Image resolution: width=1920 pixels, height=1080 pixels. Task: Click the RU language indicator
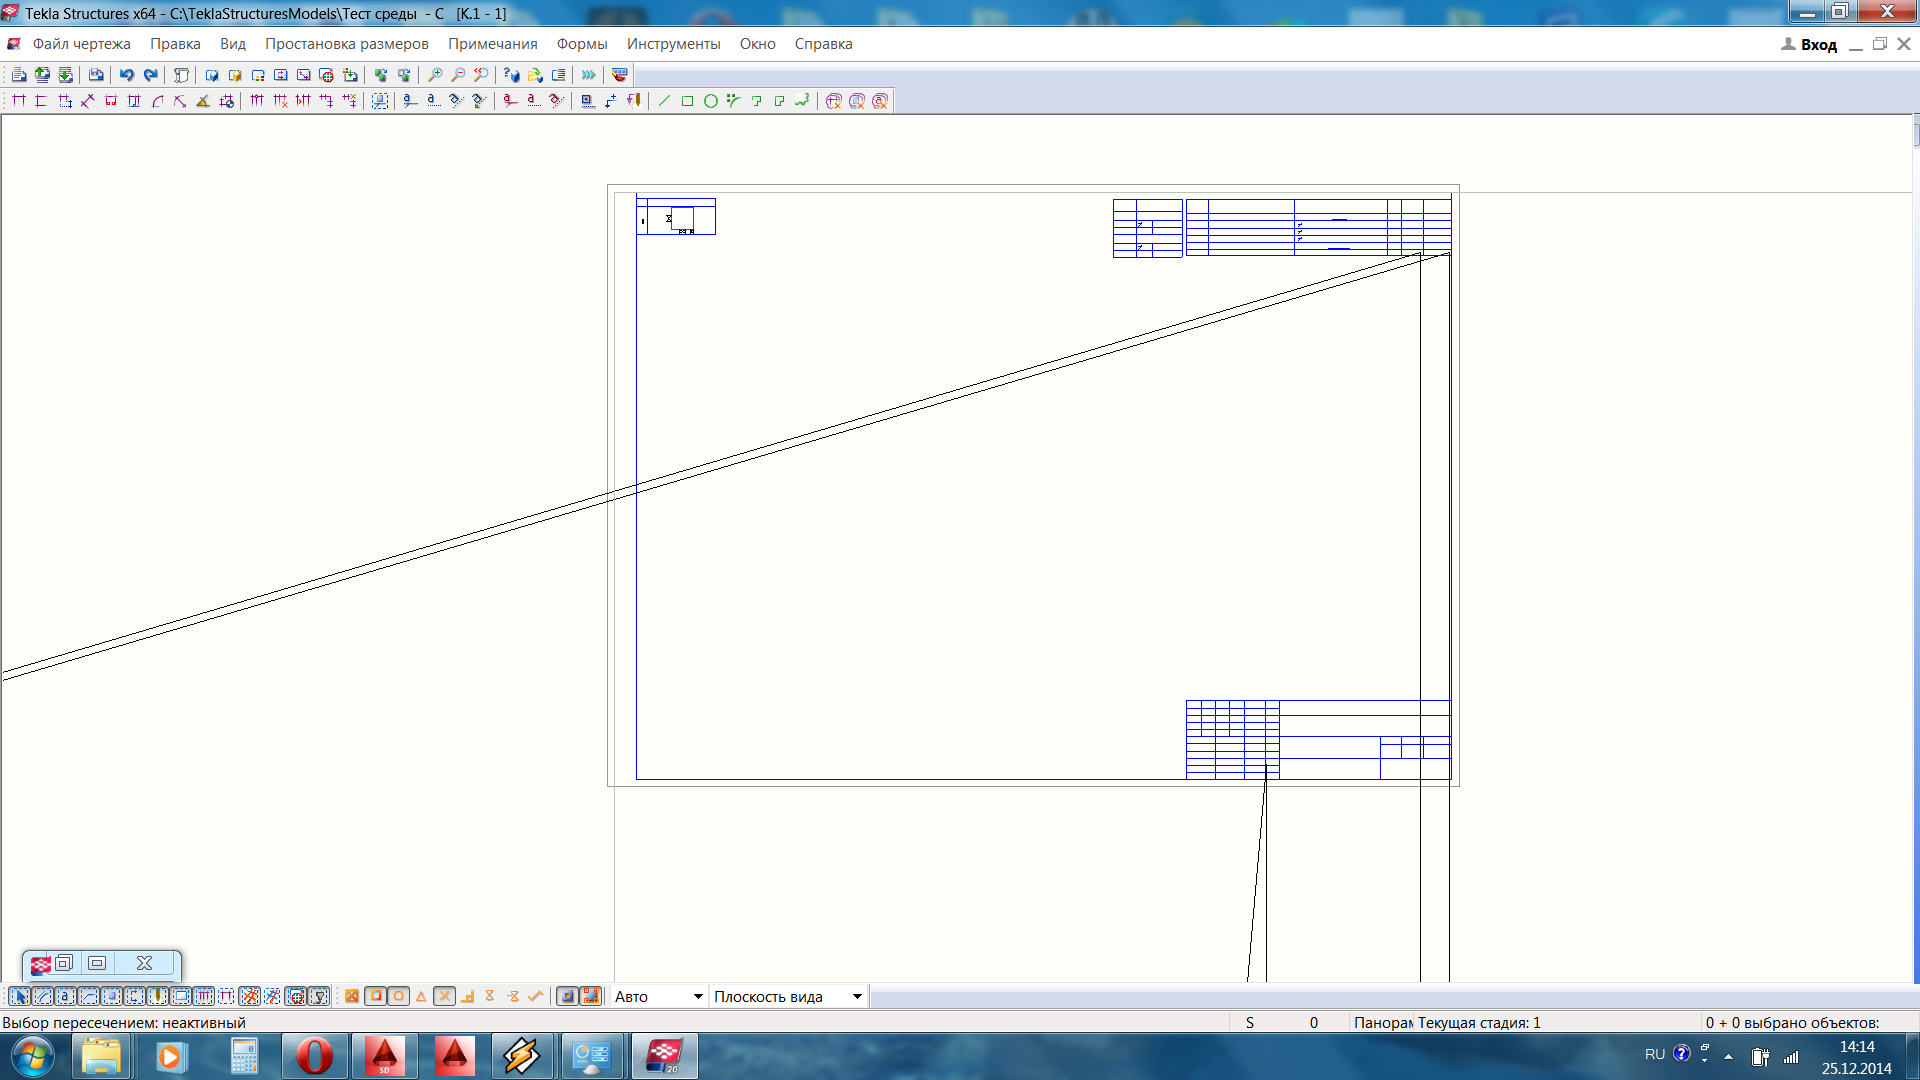click(1655, 1054)
